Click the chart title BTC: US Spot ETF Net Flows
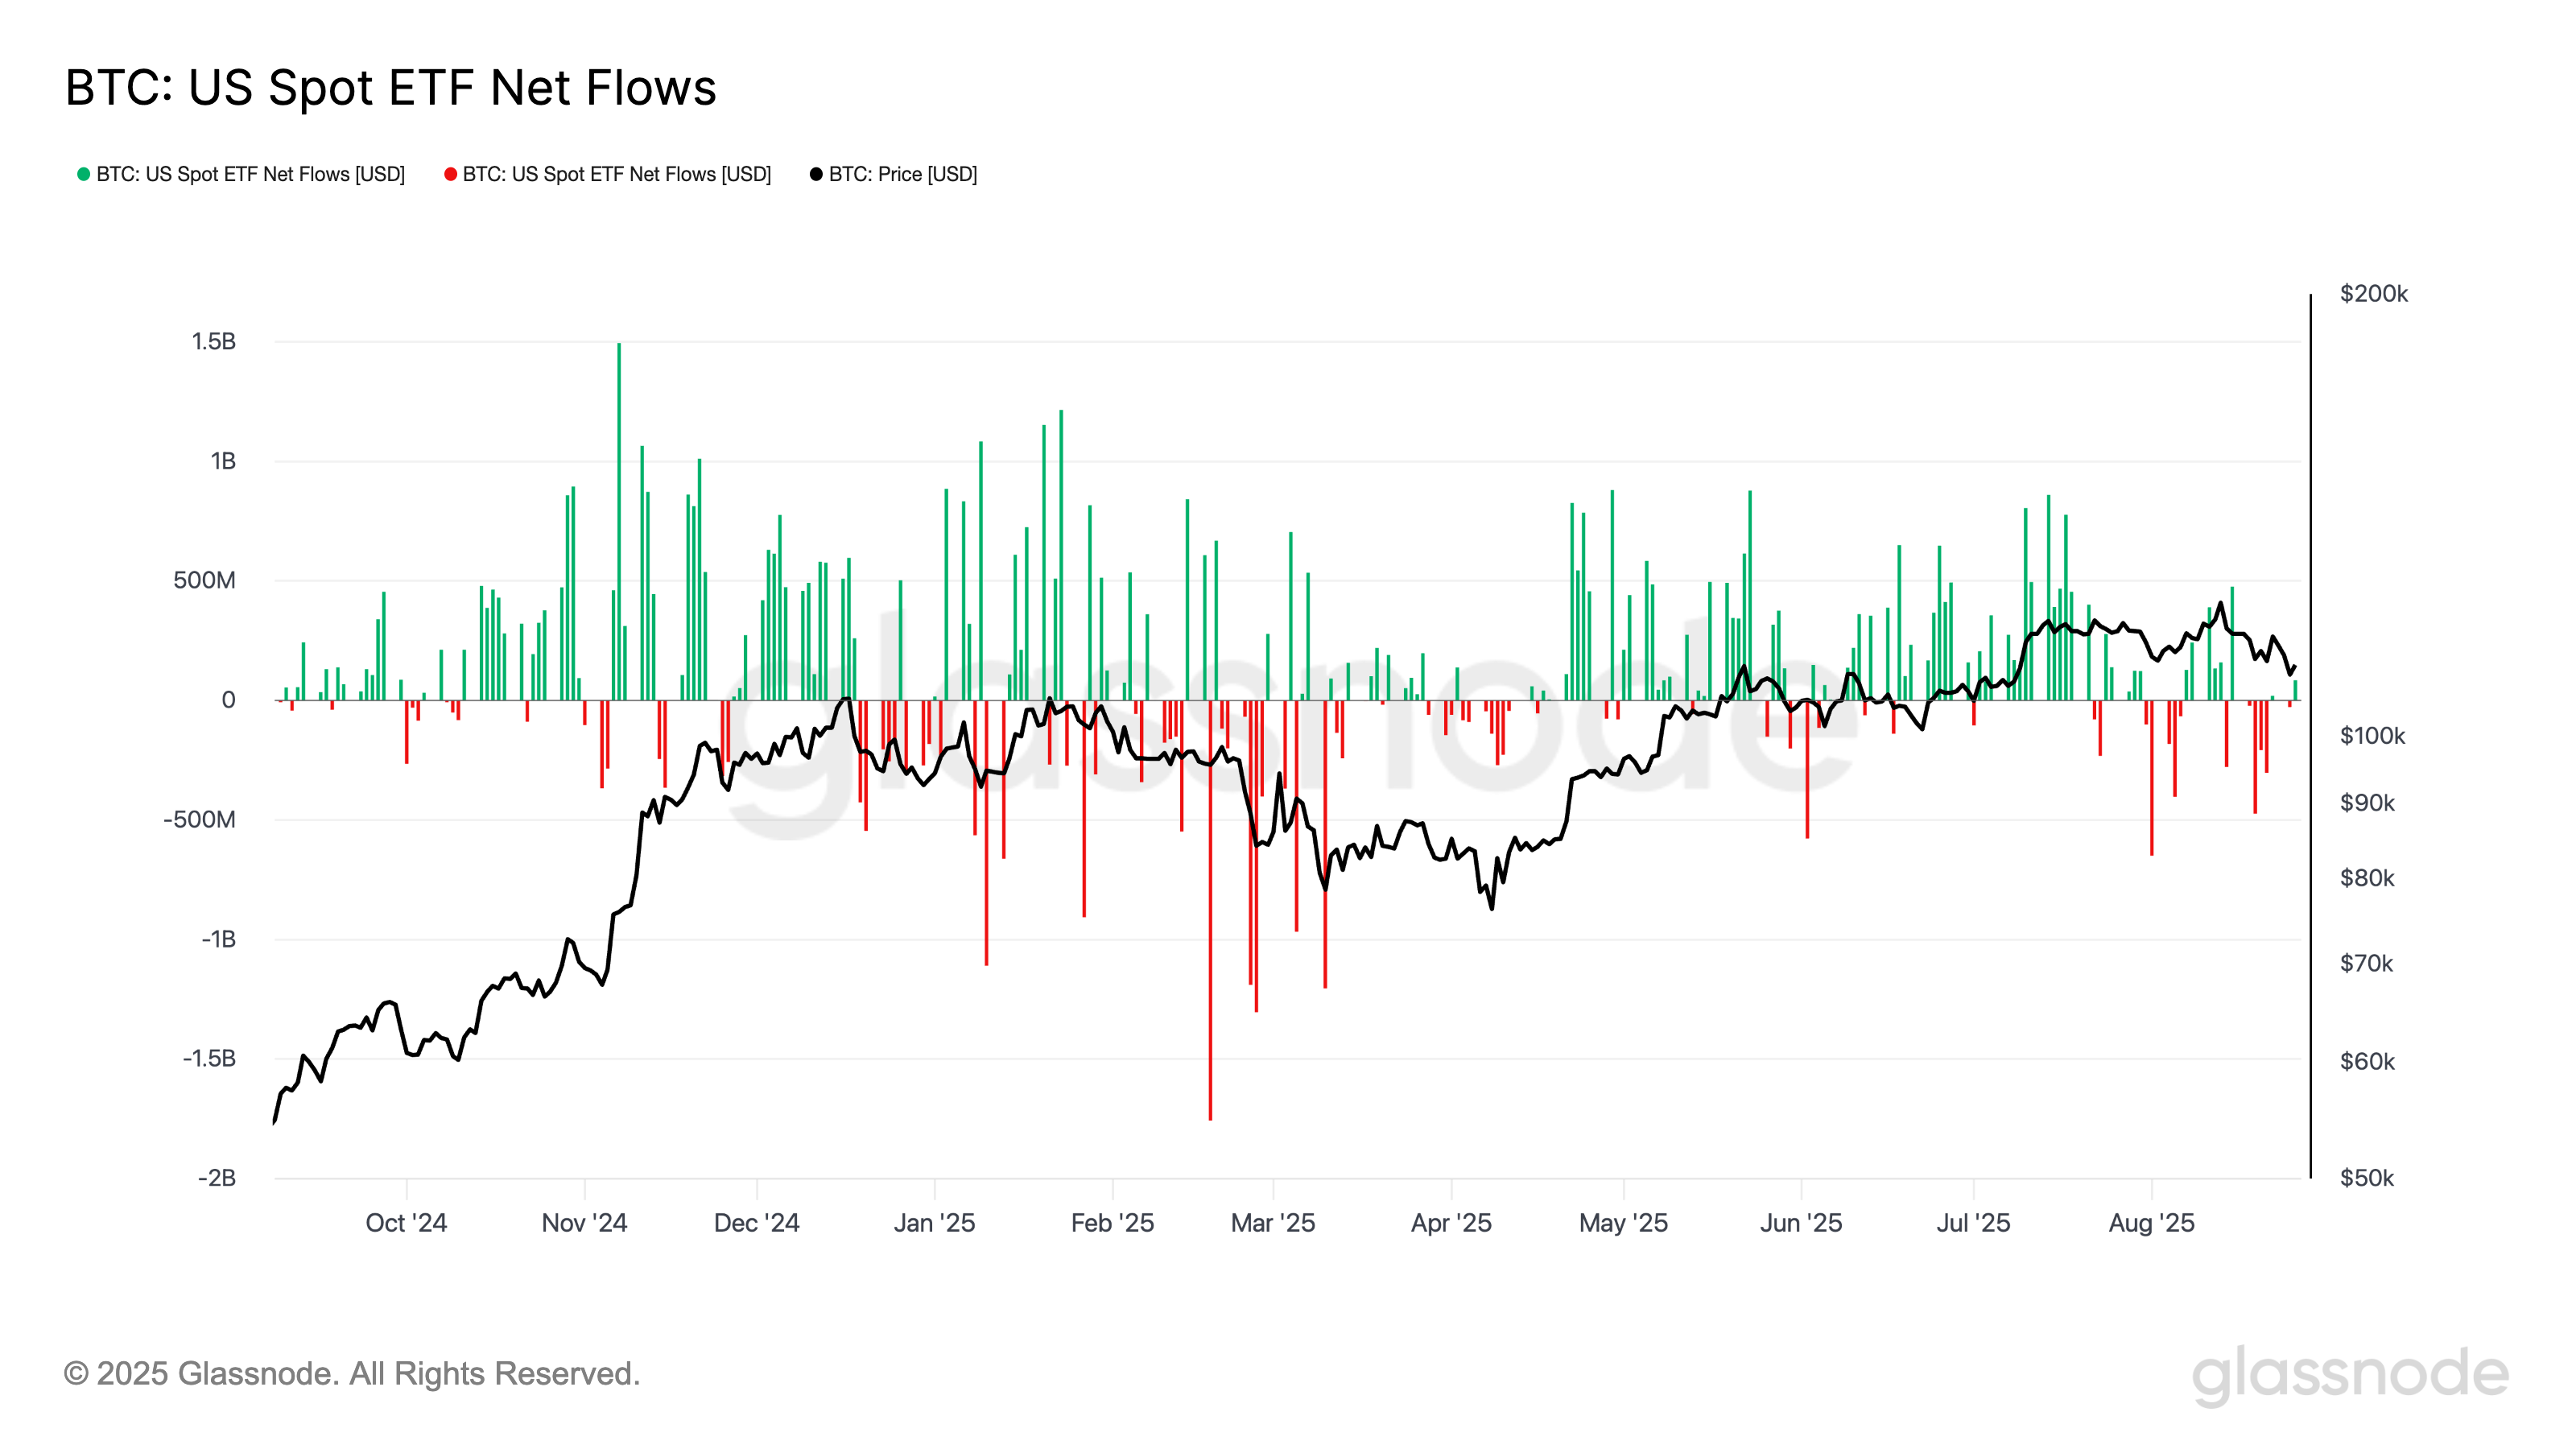 pos(390,88)
